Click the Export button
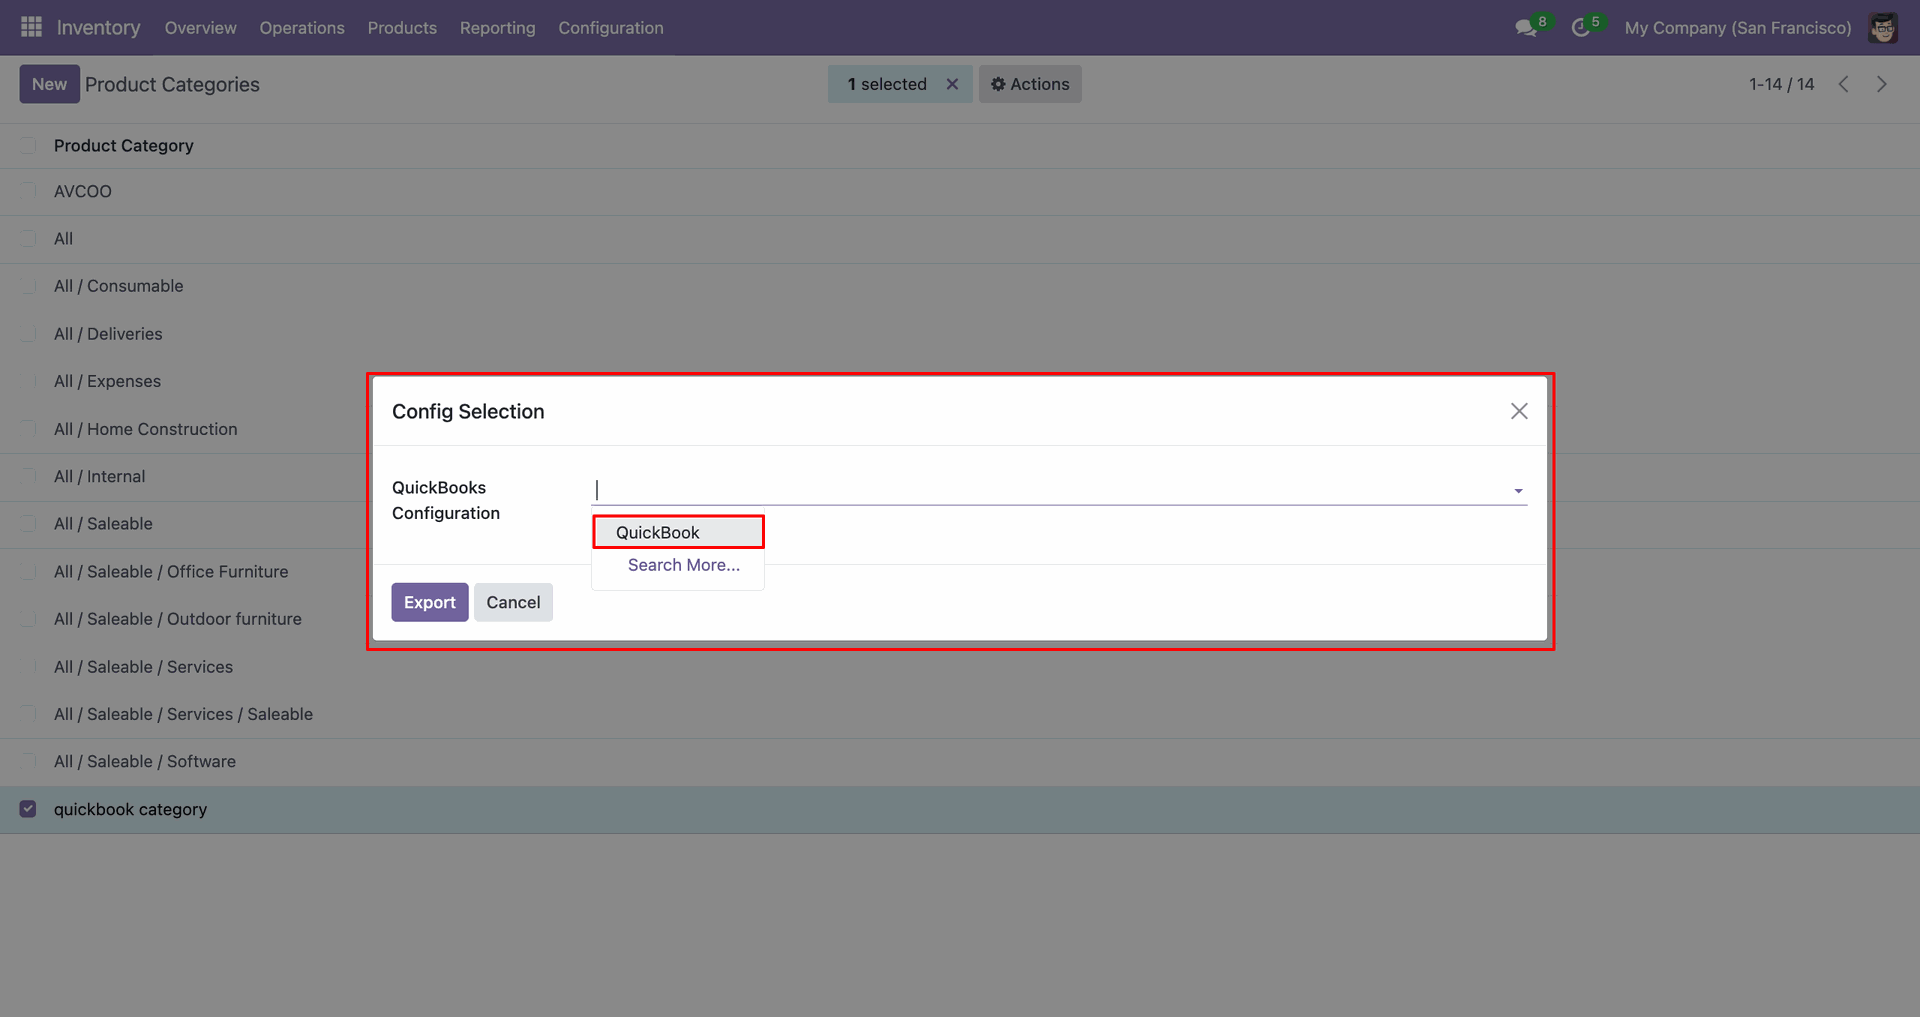Image resolution: width=1920 pixels, height=1017 pixels. (x=430, y=602)
